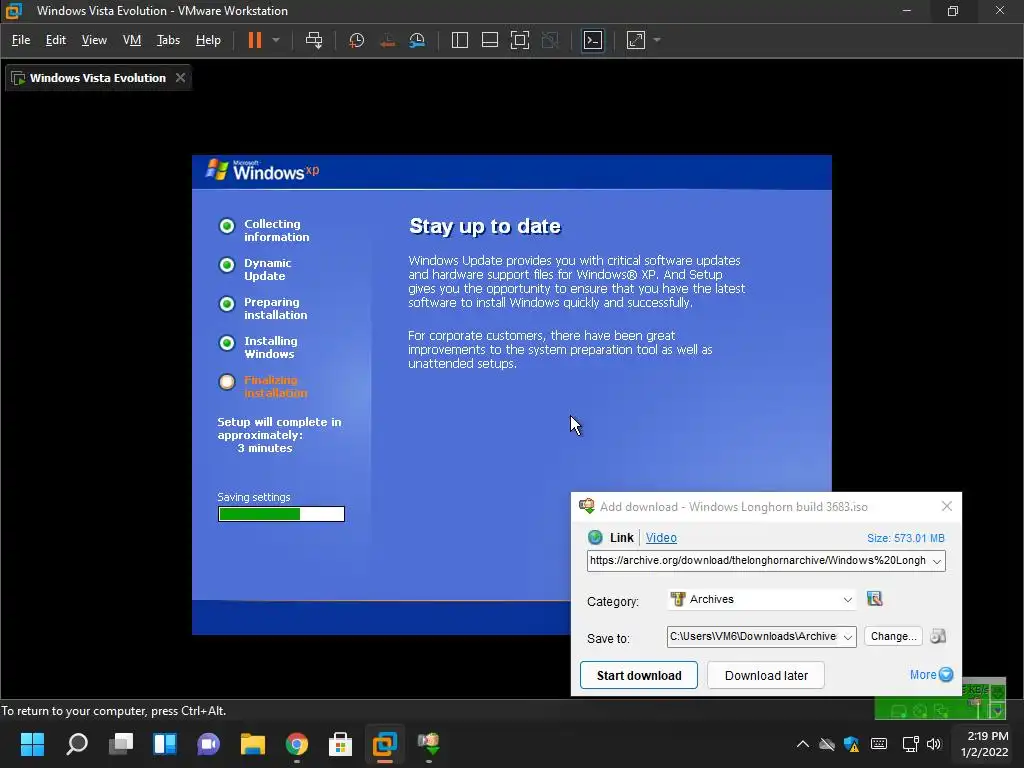Switch to the Video link tab

(x=661, y=537)
